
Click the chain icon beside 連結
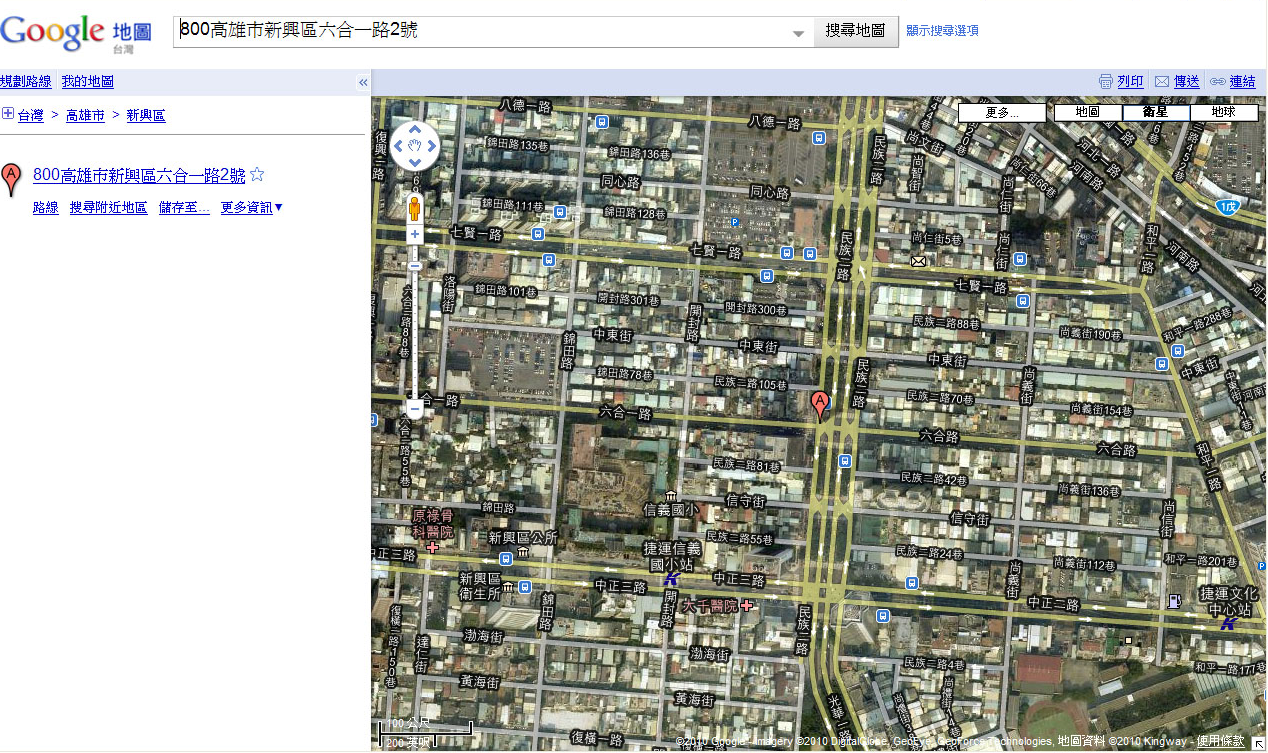tap(1217, 82)
